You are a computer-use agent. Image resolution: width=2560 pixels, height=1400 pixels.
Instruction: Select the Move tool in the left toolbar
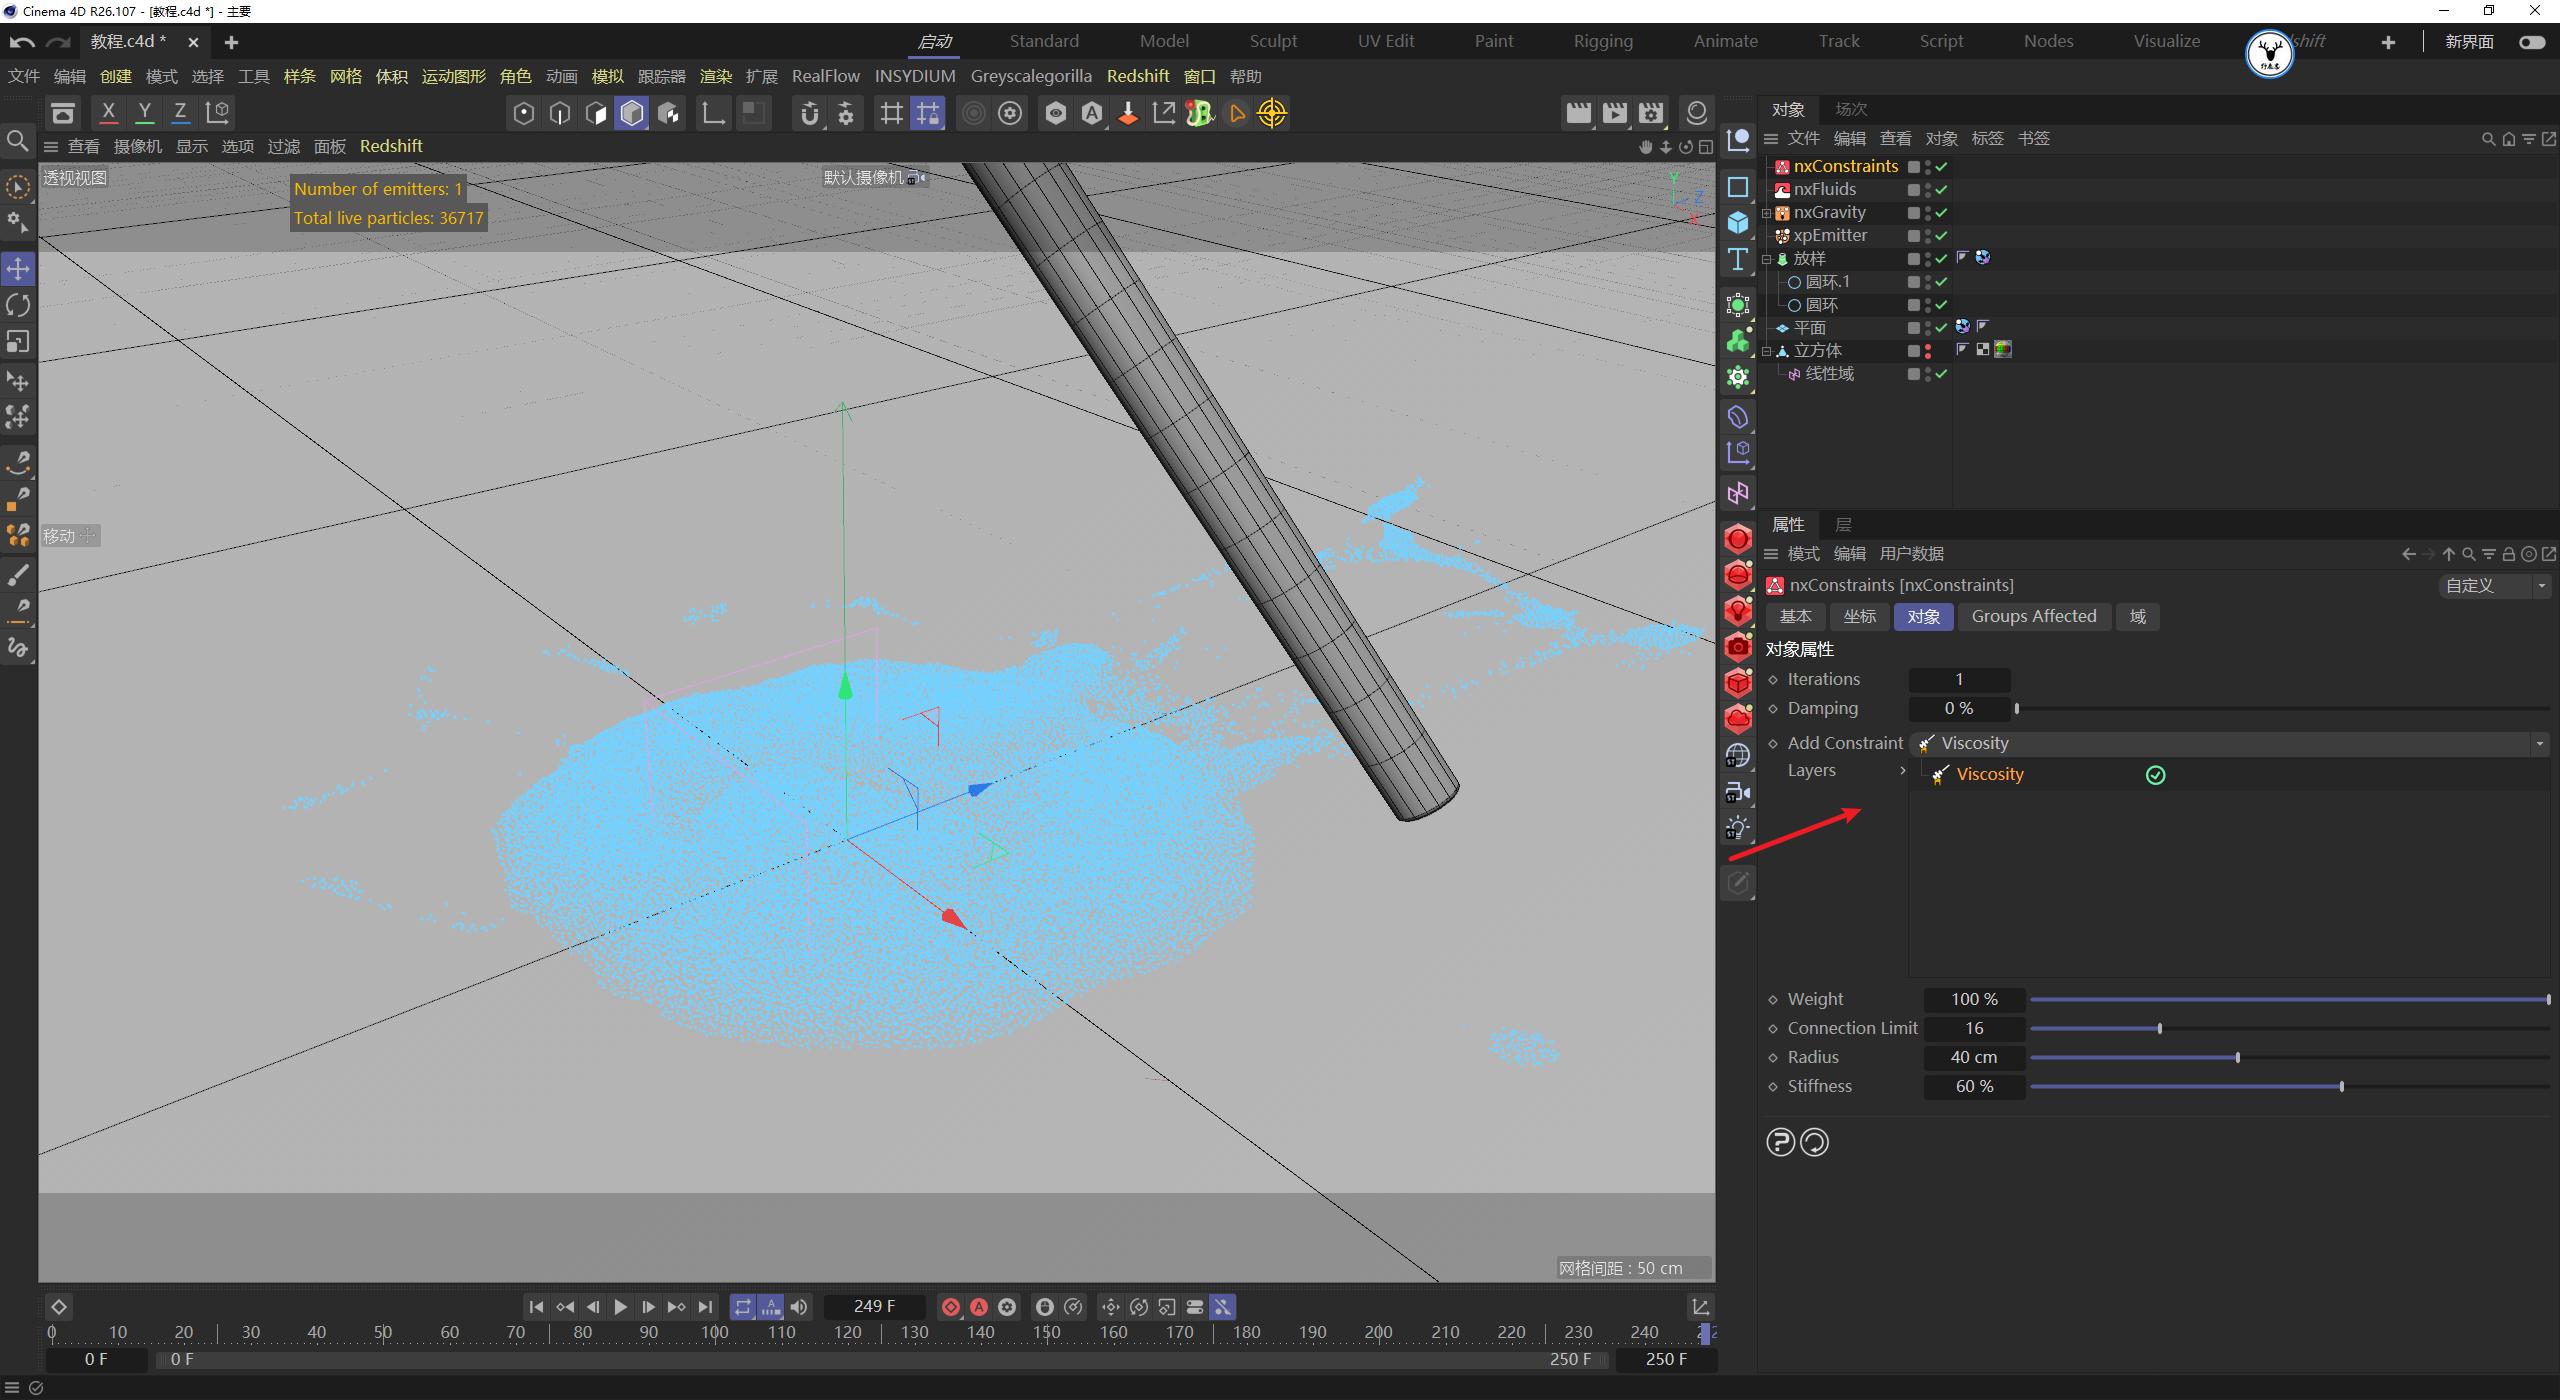tap(17, 268)
